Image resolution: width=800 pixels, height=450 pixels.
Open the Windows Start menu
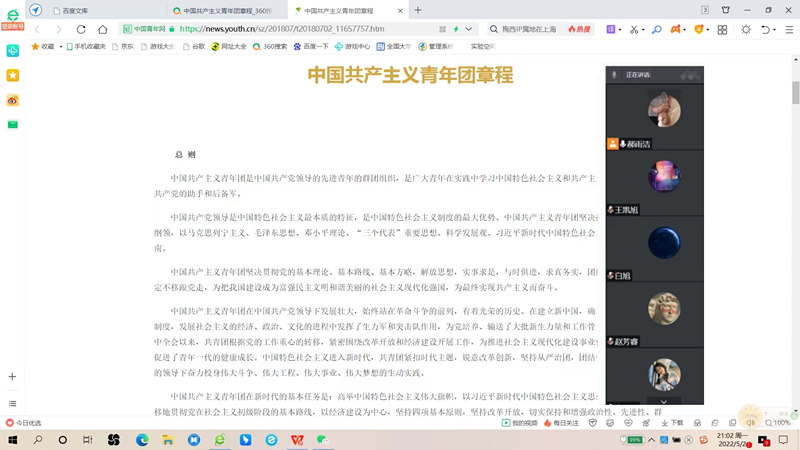13,440
